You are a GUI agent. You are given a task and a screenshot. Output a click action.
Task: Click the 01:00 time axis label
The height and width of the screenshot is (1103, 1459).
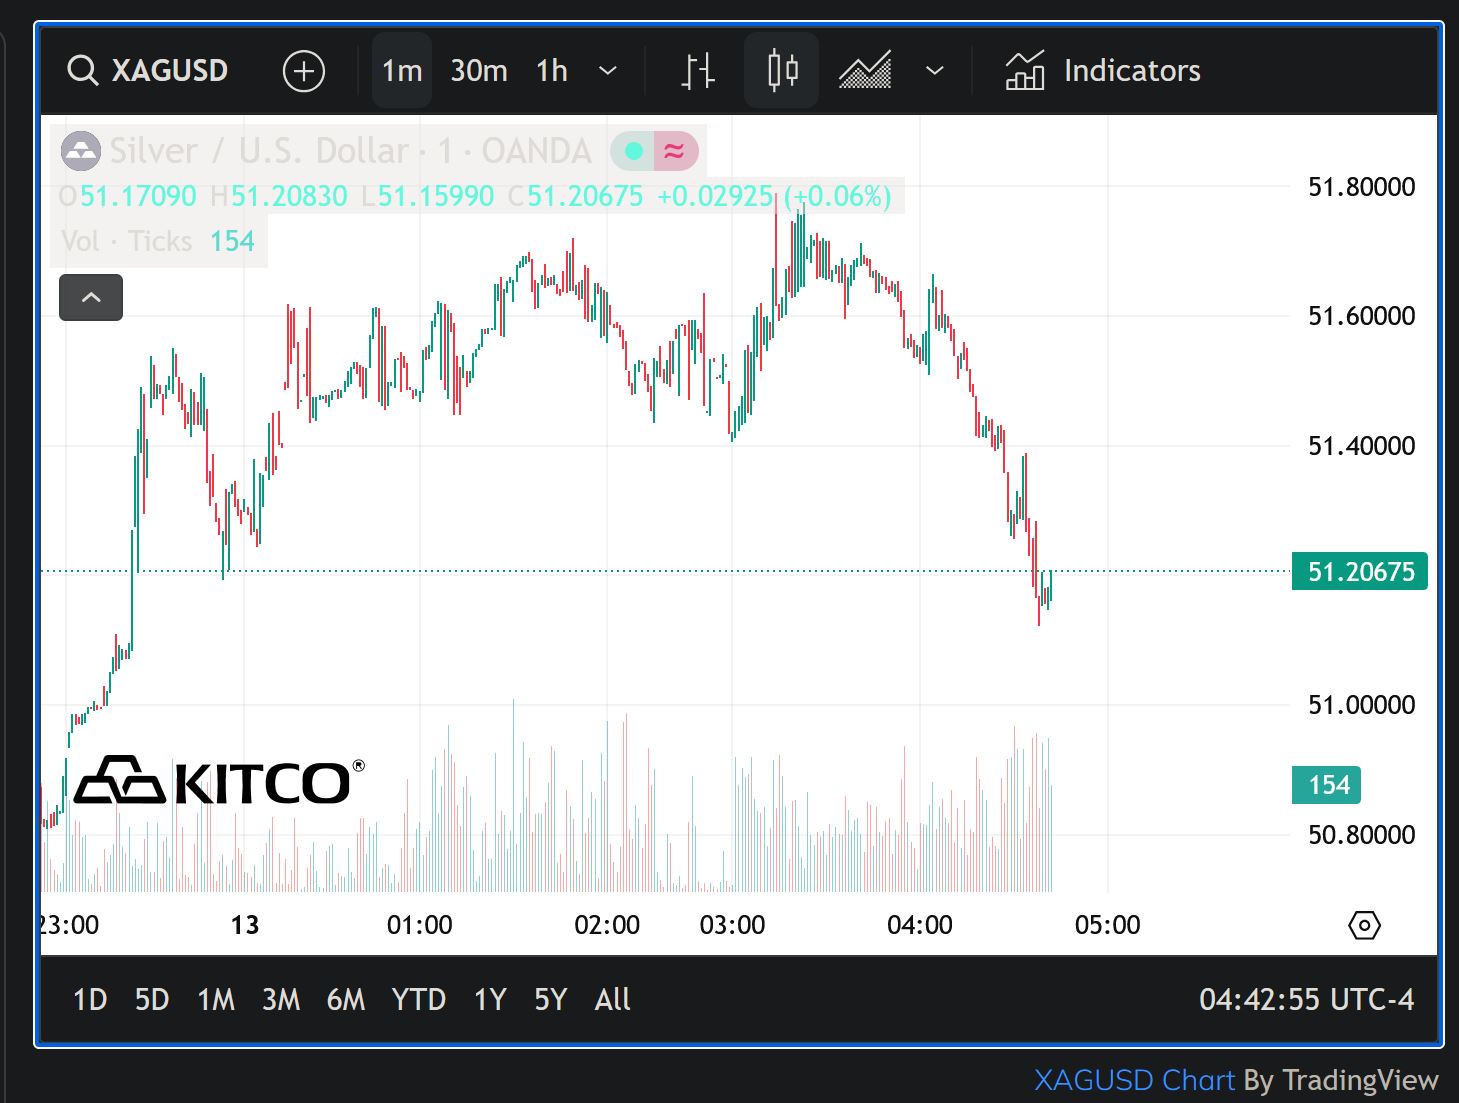click(x=420, y=925)
